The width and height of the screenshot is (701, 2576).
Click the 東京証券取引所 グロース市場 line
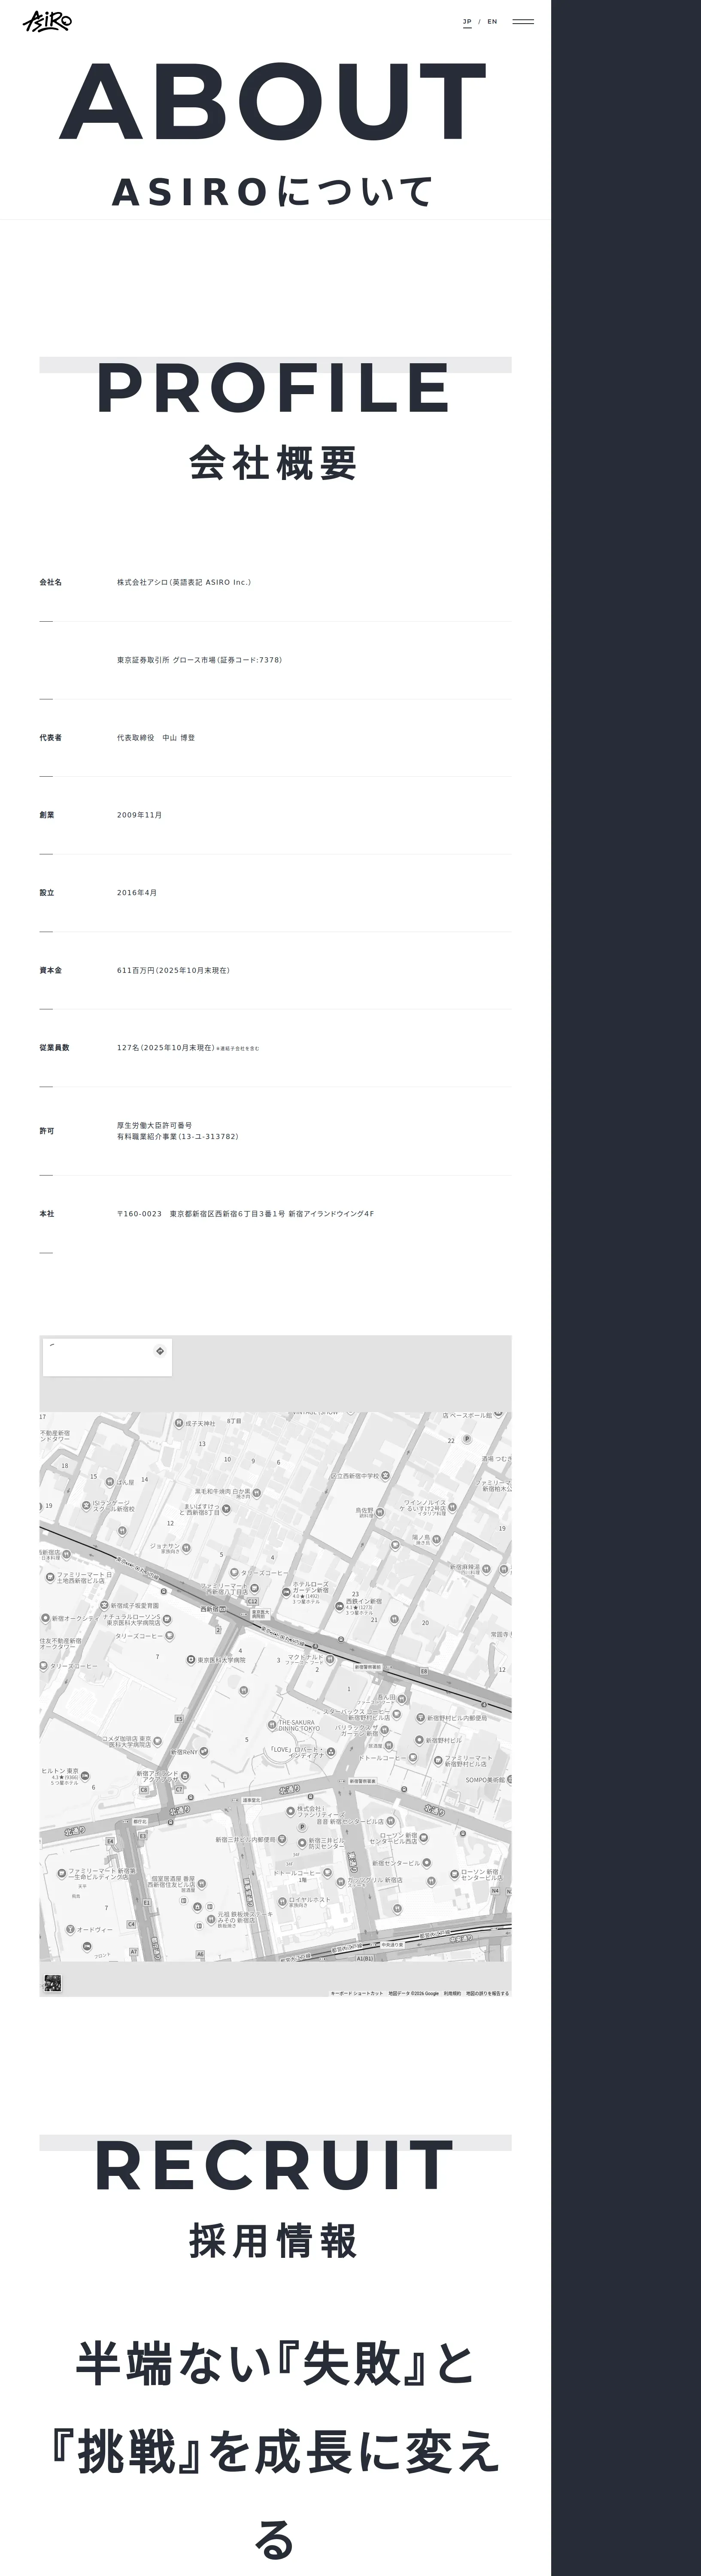pos(199,660)
